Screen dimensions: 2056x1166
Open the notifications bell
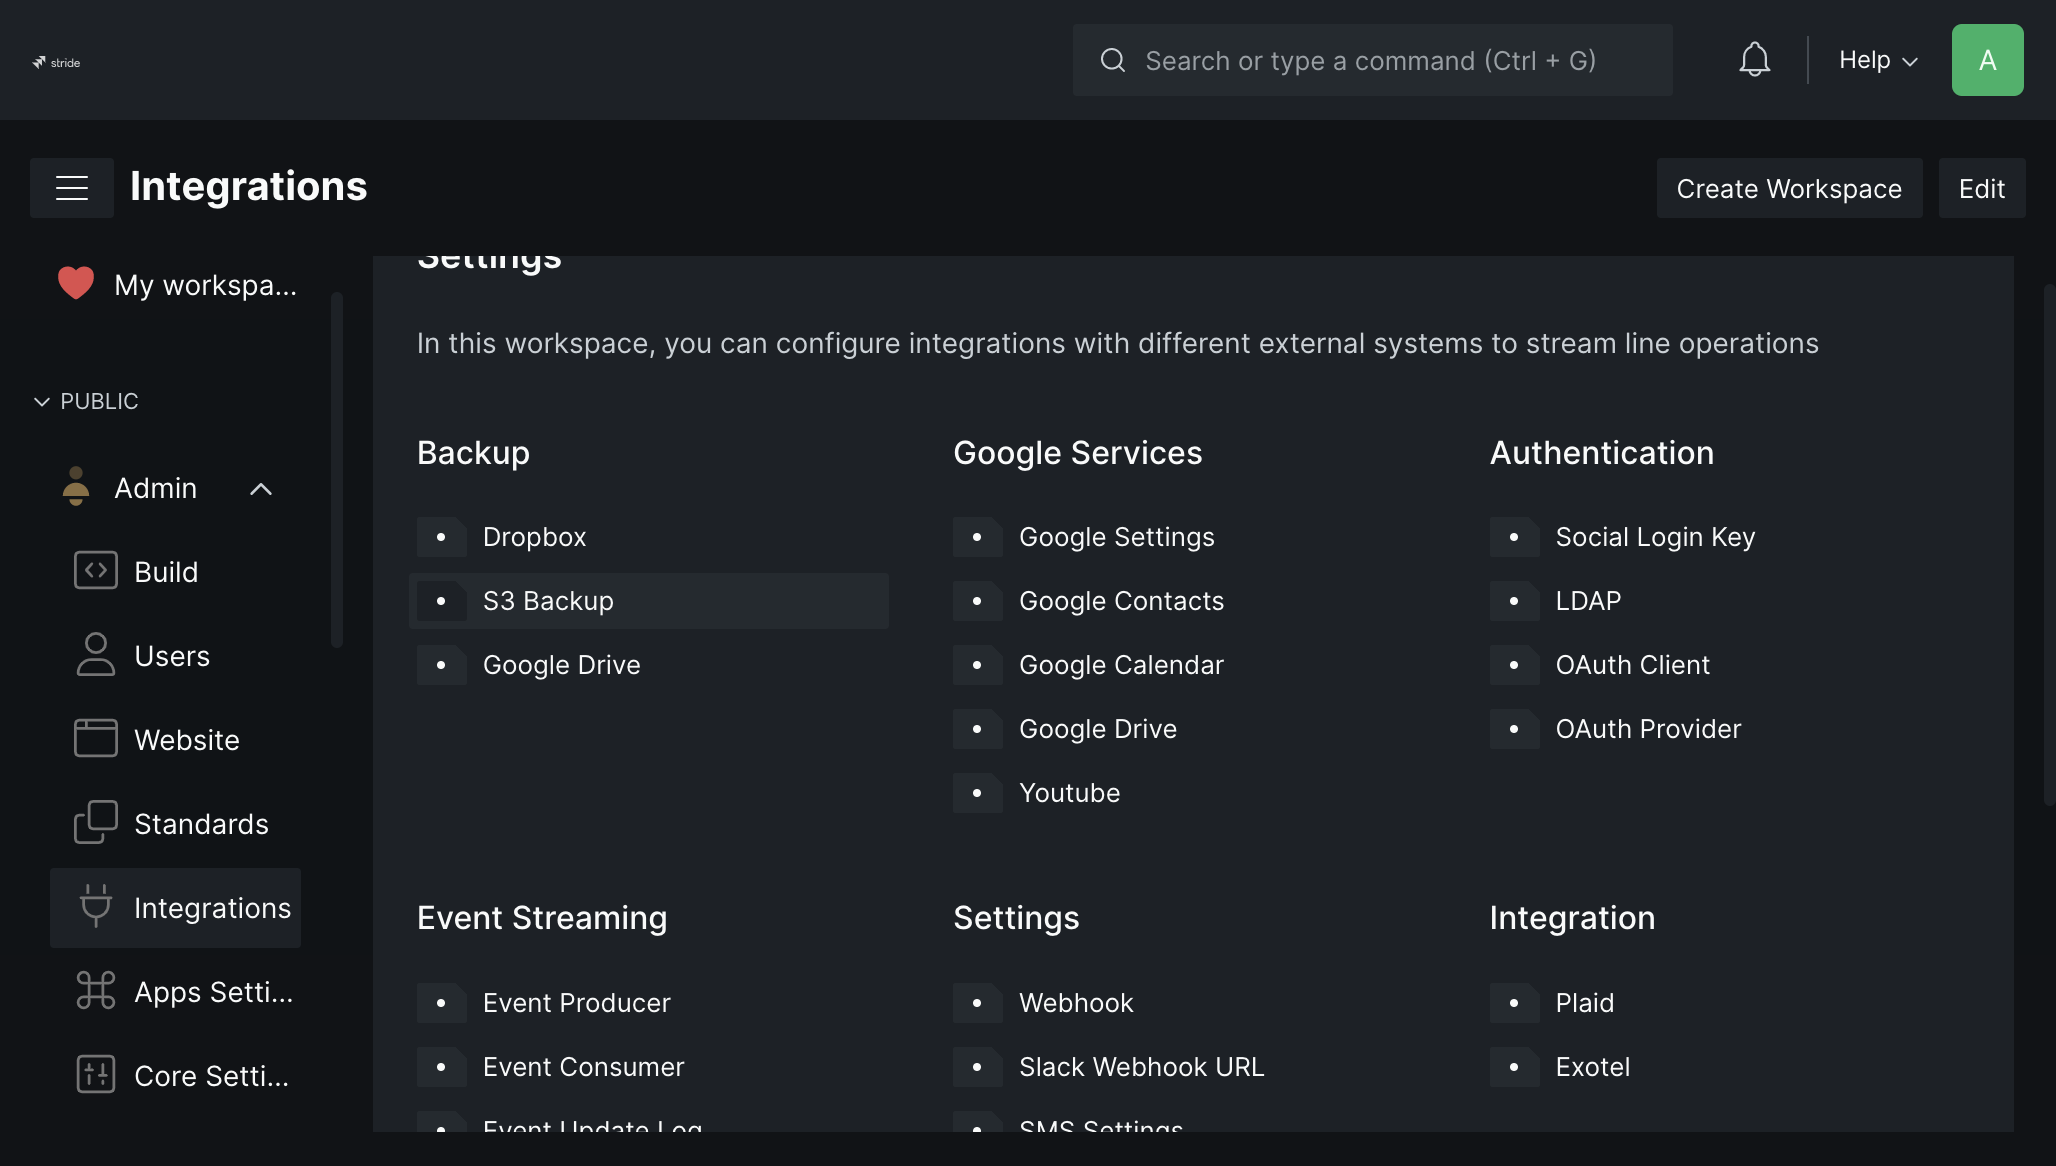(x=1754, y=60)
